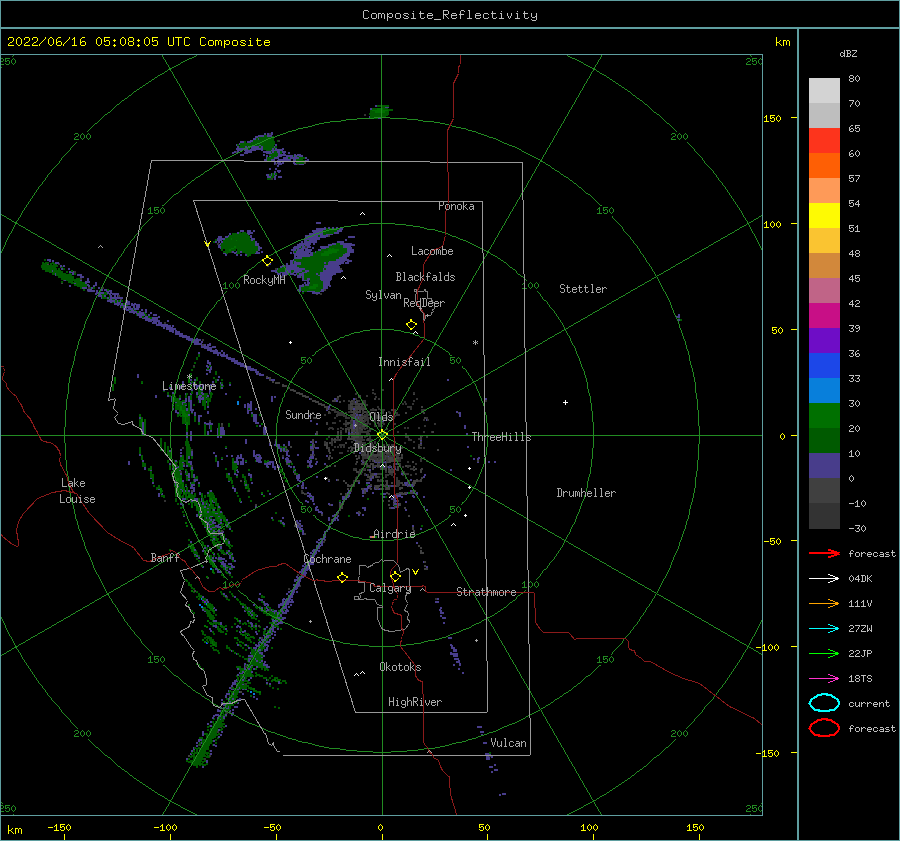Viewport: 900px width, 841px height.
Task: Choose the green 22JP arrow legend icon
Action: 824,653
